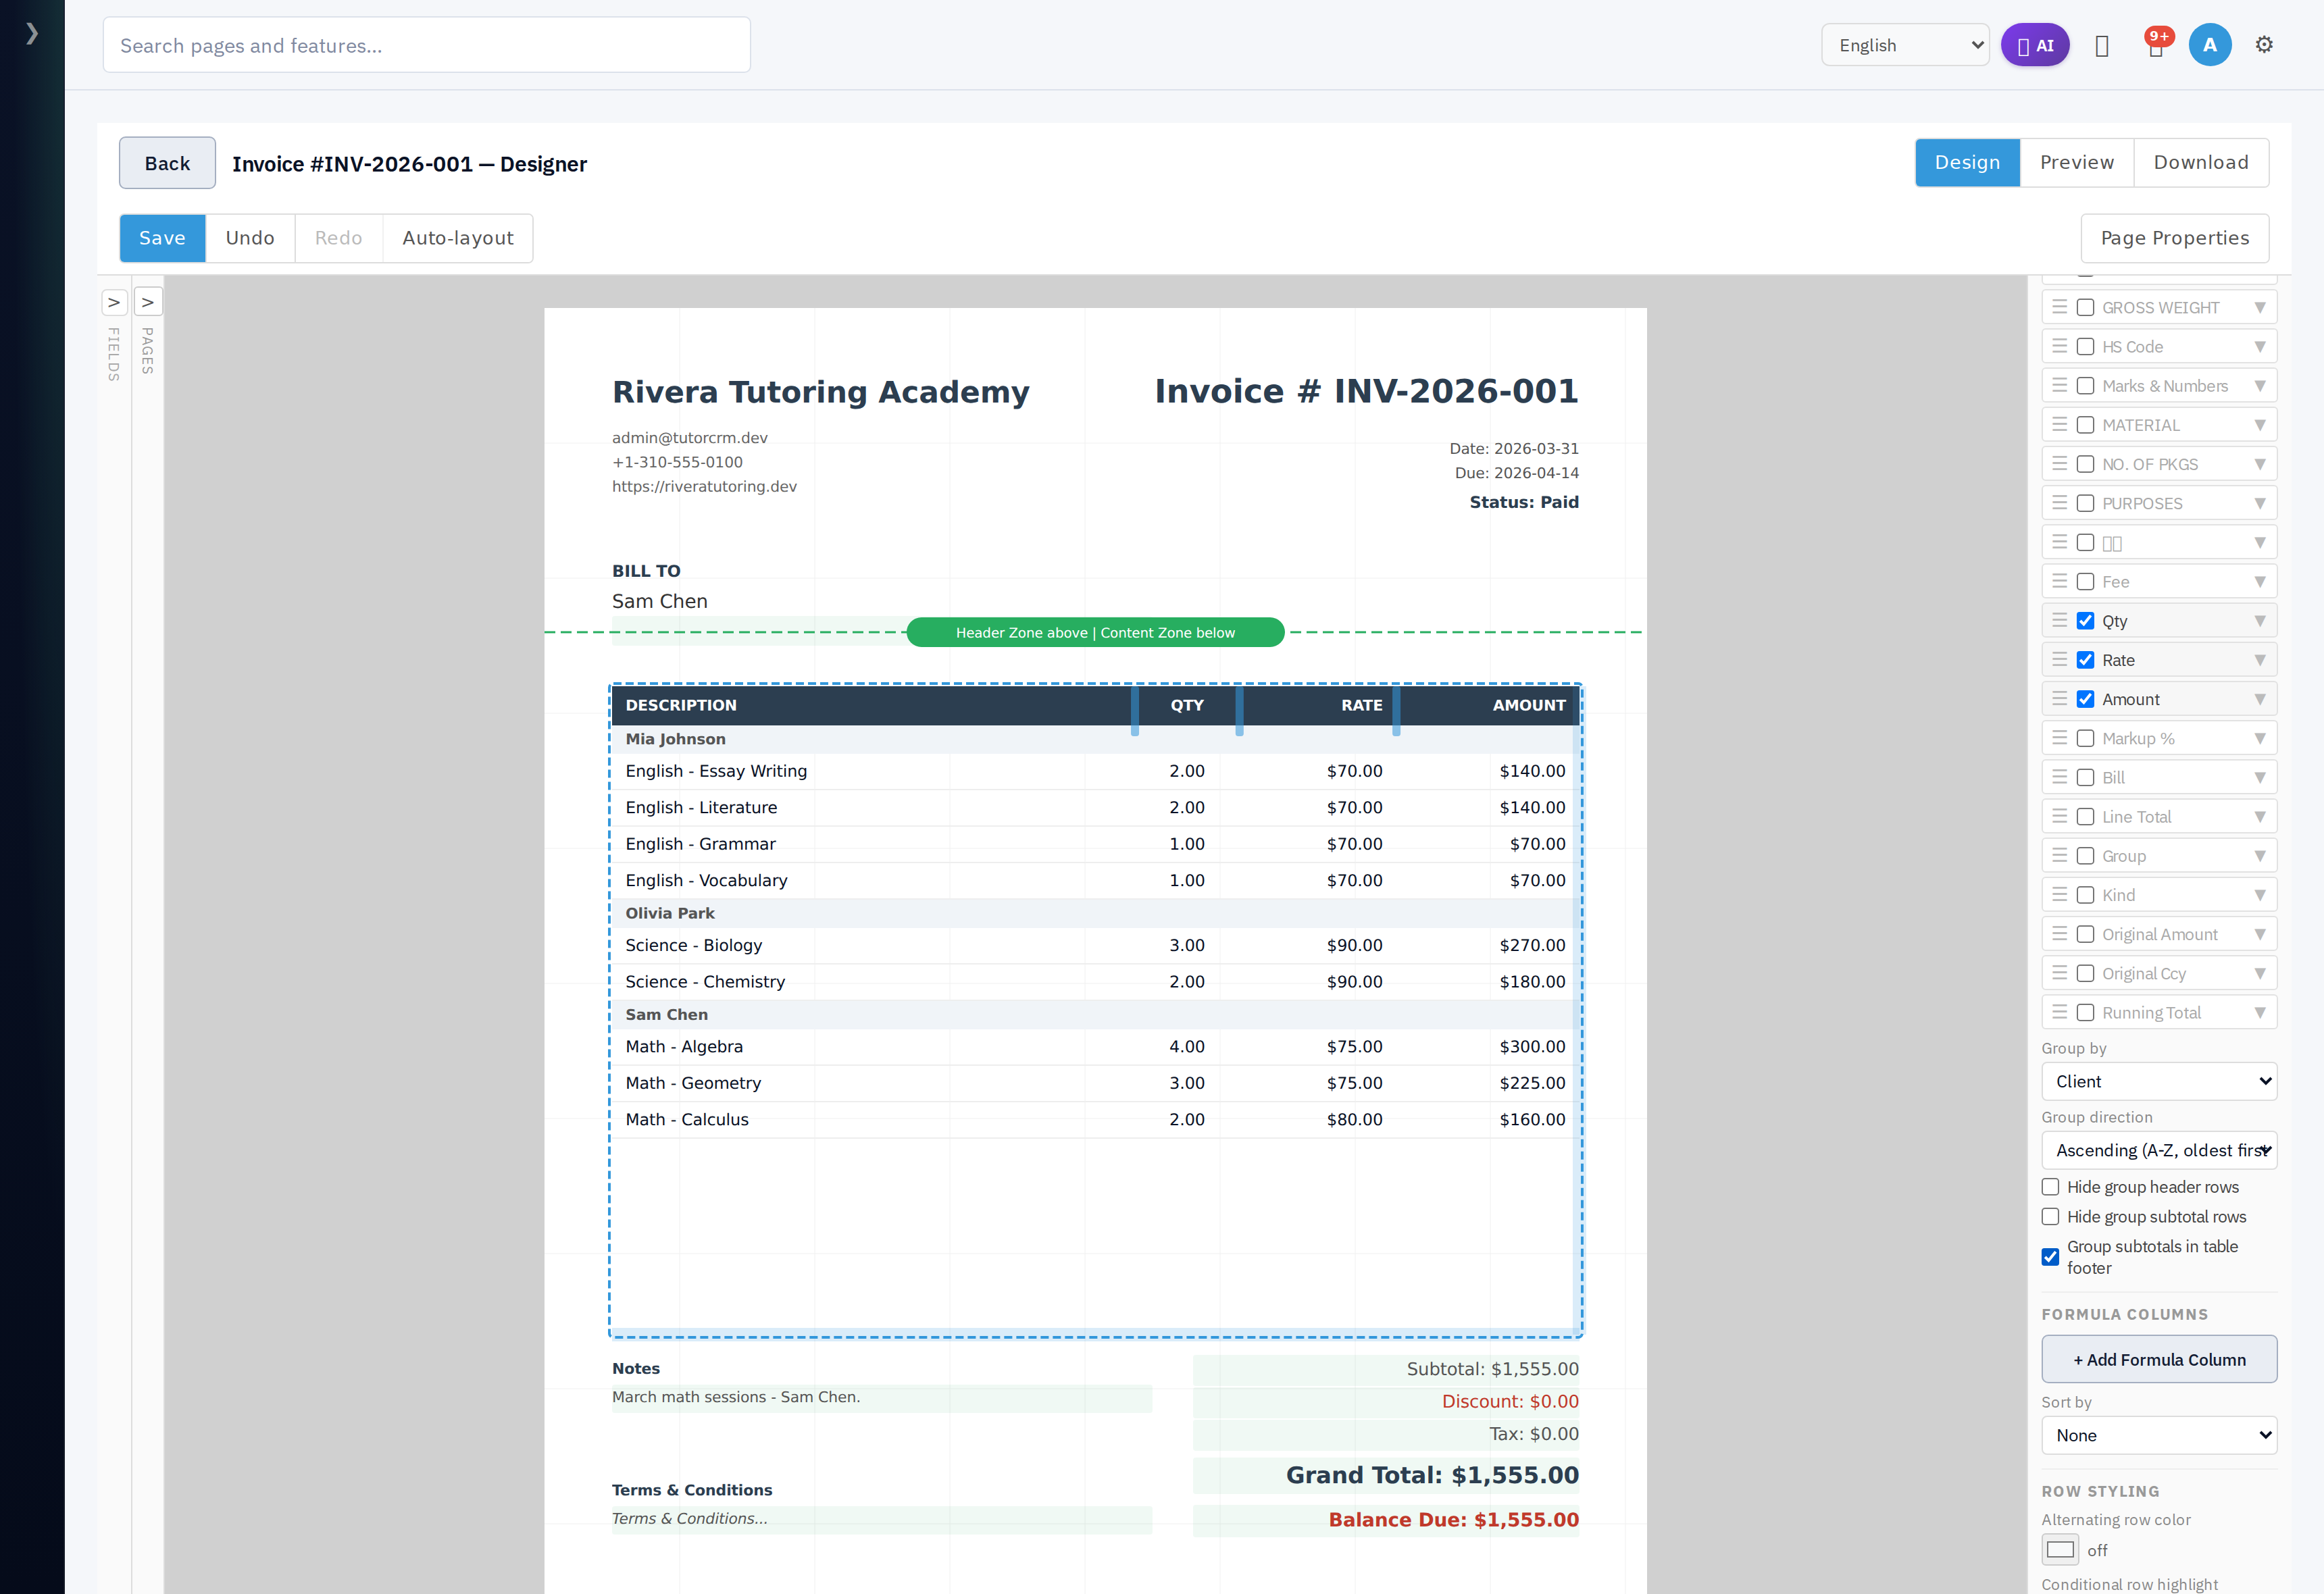Uncheck the Qty column checkbox
The width and height of the screenshot is (2324, 1594).
[x=2085, y=621]
